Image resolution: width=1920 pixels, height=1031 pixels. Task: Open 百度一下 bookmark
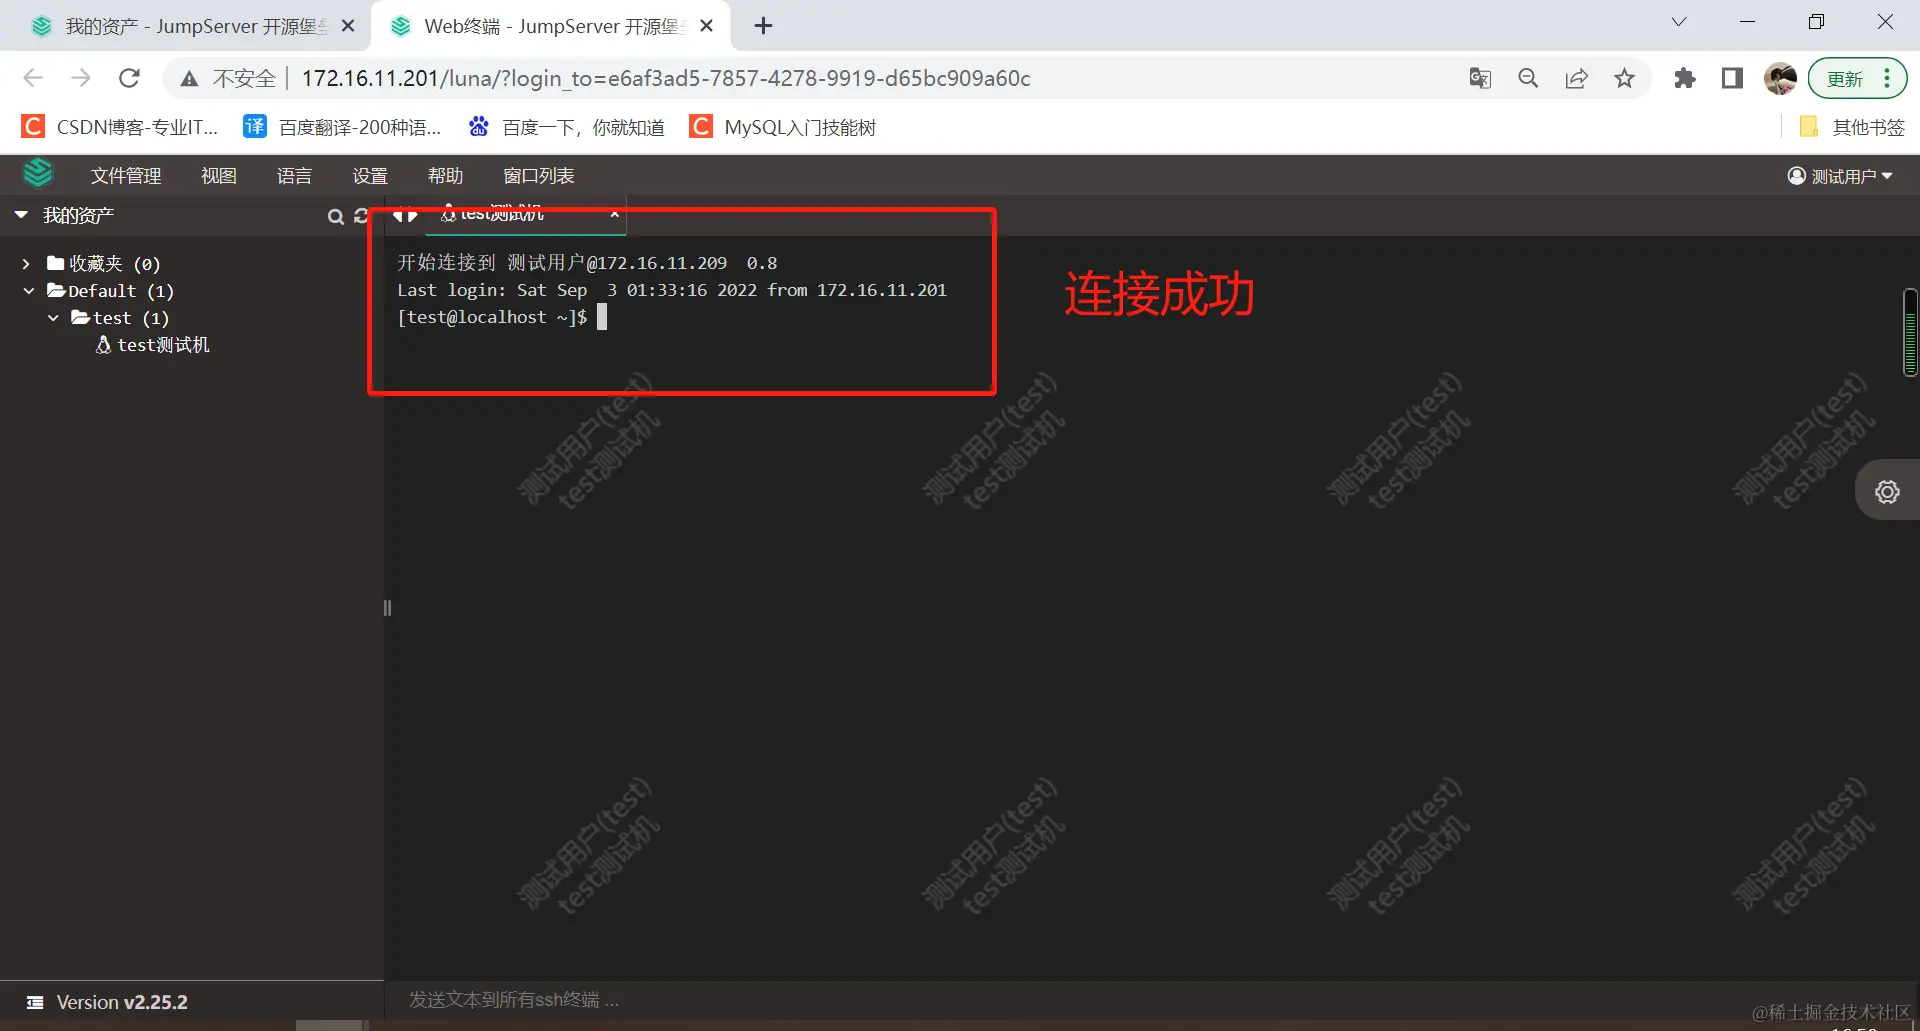coord(567,127)
